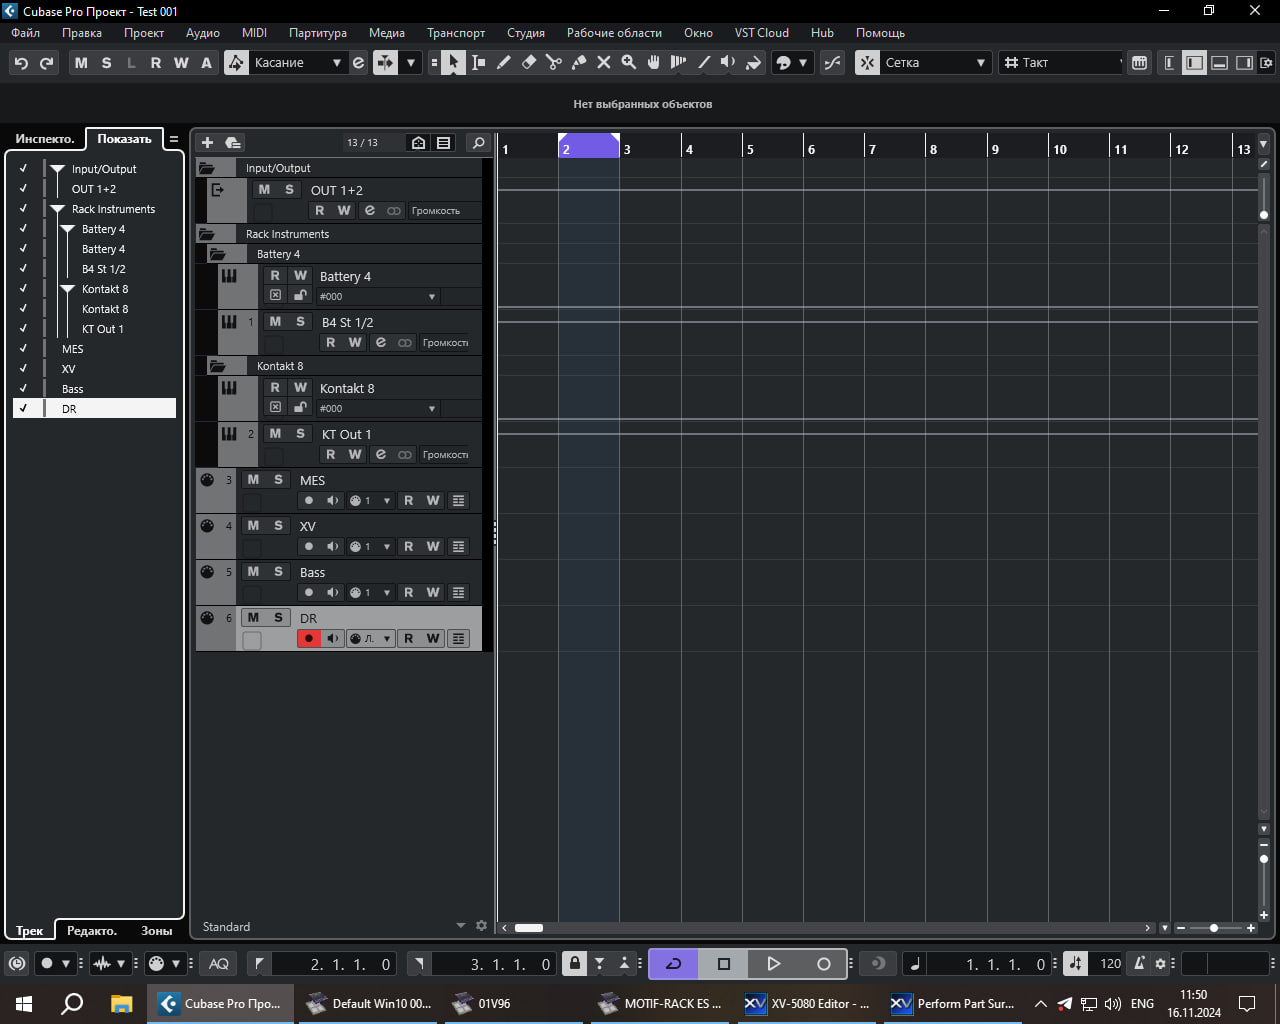The height and width of the screenshot is (1024, 1280).
Task: Mute the MES track
Action: pos(253,480)
